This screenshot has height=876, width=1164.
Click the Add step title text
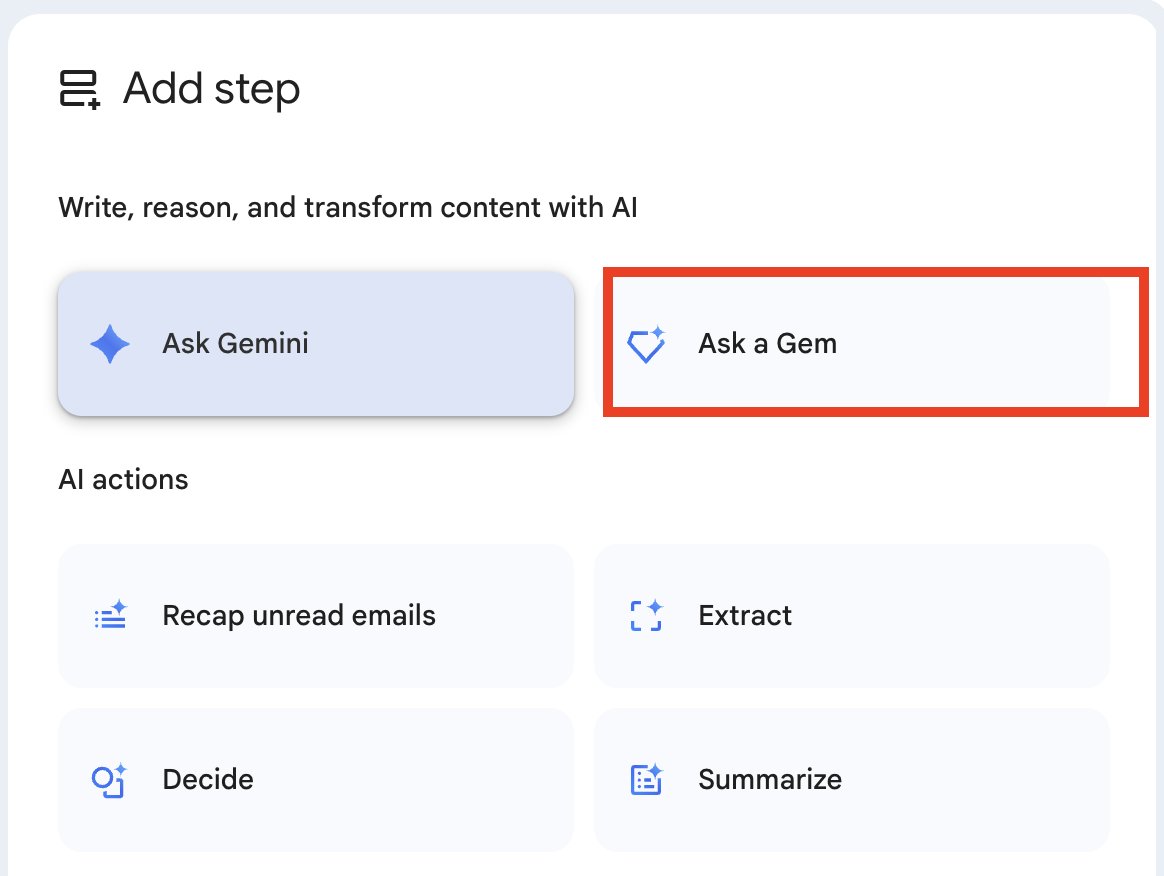[212, 89]
